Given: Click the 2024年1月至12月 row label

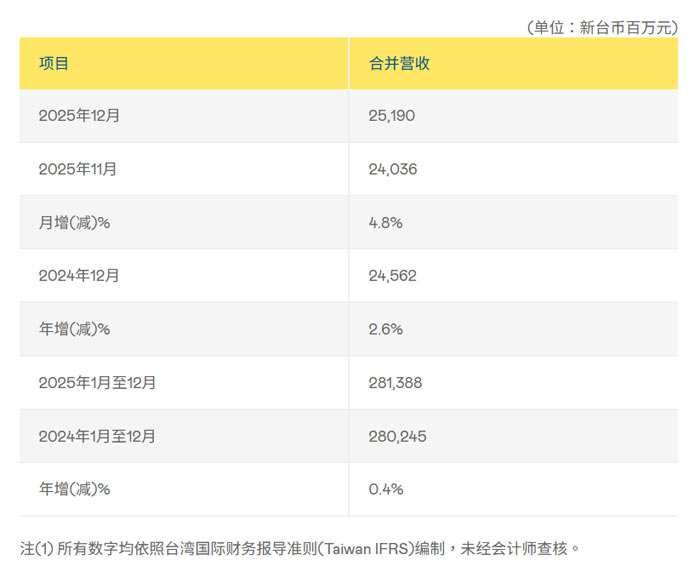Looking at the screenshot, I should (97, 436).
